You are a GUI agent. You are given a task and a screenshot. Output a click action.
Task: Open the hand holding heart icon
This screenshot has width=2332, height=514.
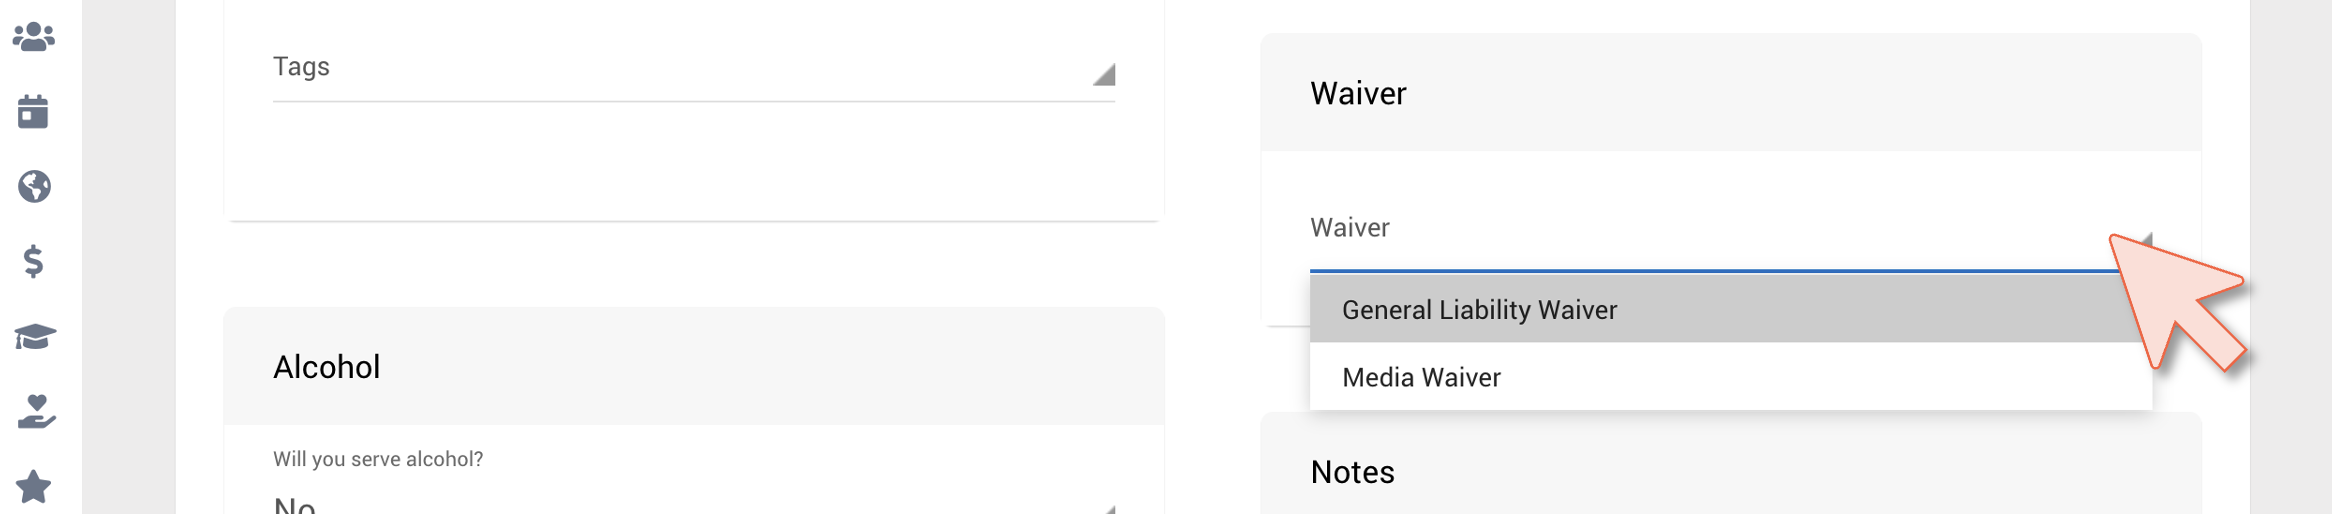pyautogui.click(x=36, y=411)
